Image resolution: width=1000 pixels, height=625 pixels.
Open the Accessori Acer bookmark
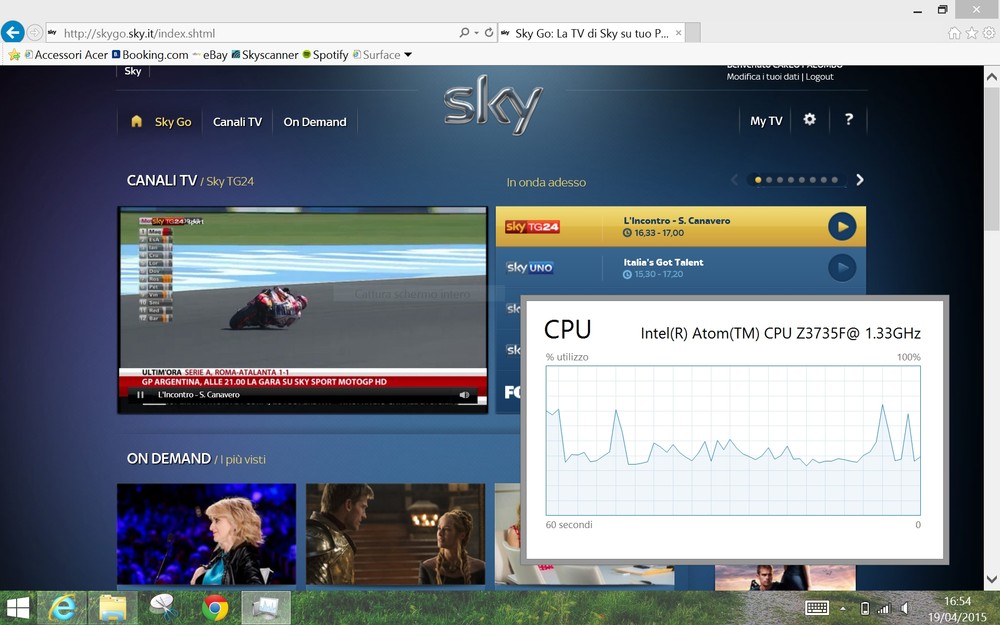pyautogui.click(x=66, y=55)
